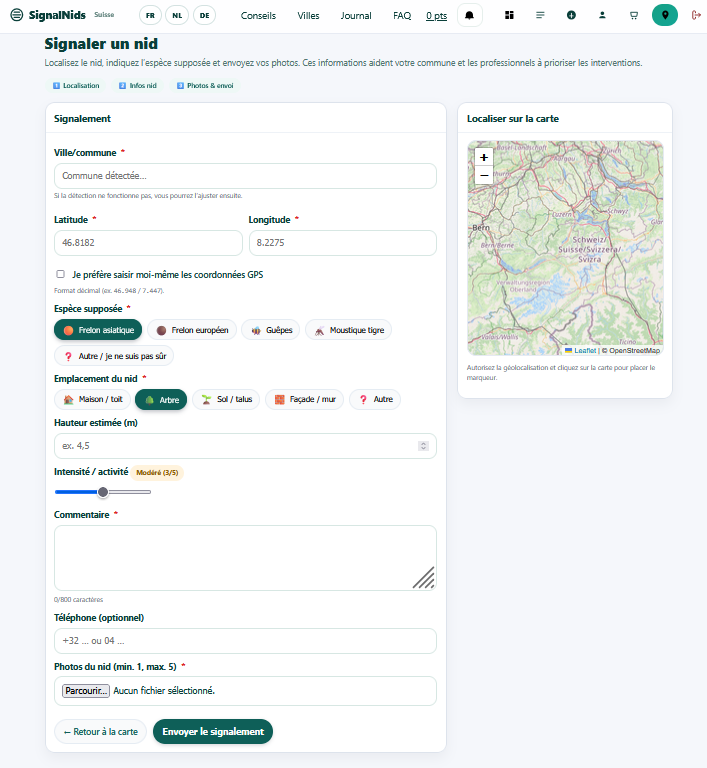Viewport: 707px width, 768px height.
Task: Click Parcourir to choose photos
Action: [x=86, y=691]
